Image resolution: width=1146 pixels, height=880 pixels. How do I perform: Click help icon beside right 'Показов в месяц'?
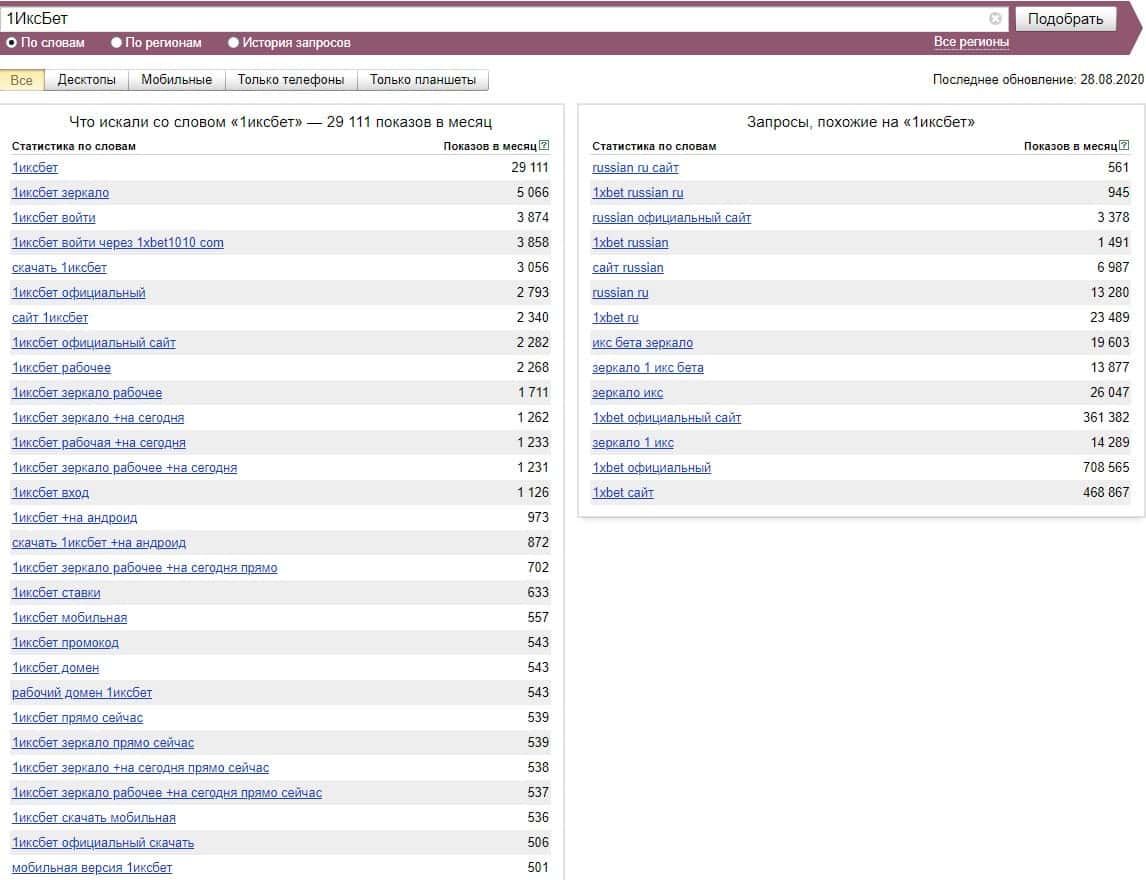[x=1124, y=146]
